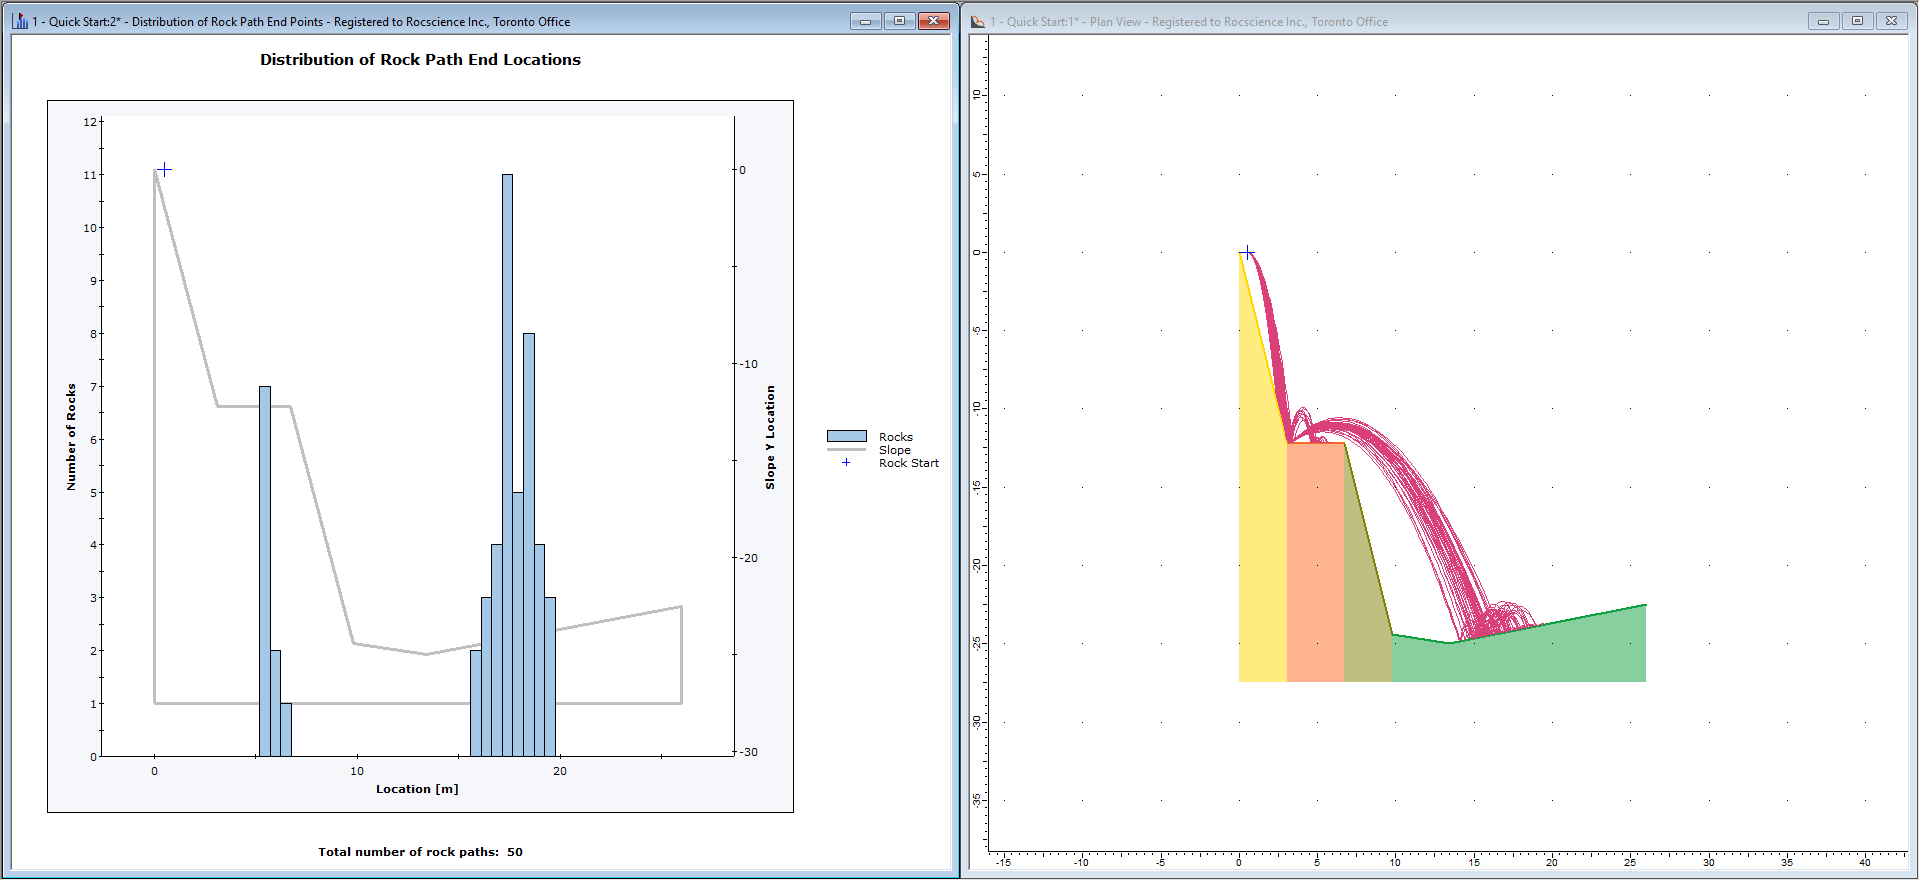This screenshot has width=1920, height=881.
Task: Click the histogram icon in left window title bar
Action: [20, 21]
